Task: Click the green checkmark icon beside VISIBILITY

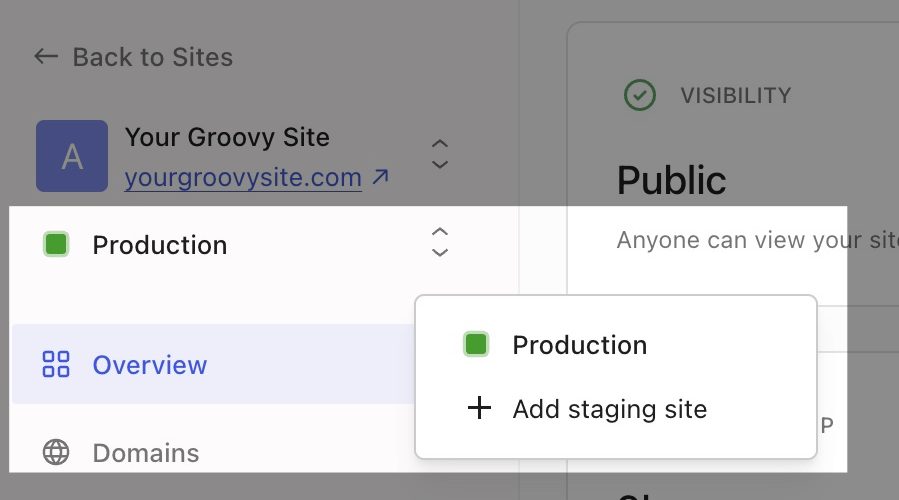Action: [x=640, y=95]
